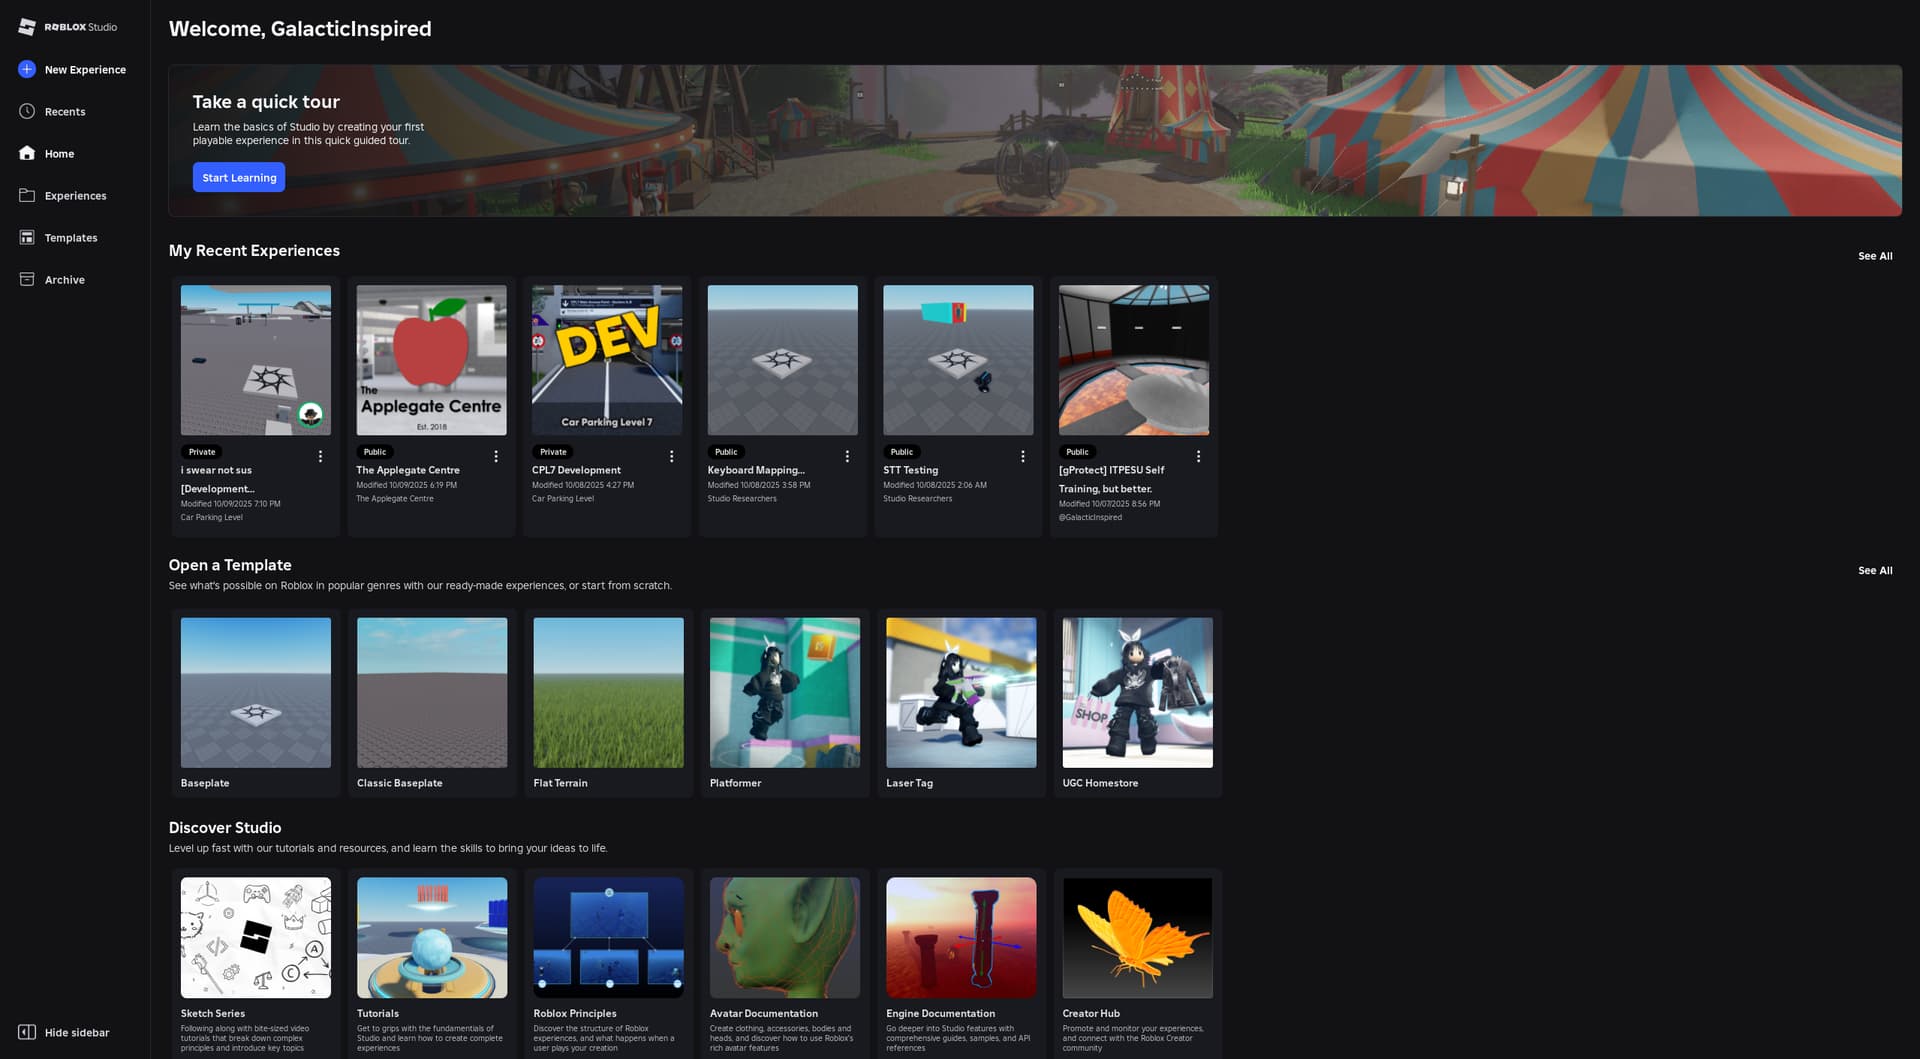Open the Laser Tag template
The width and height of the screenshot is (1920, 1059).
tap(960, 692)
